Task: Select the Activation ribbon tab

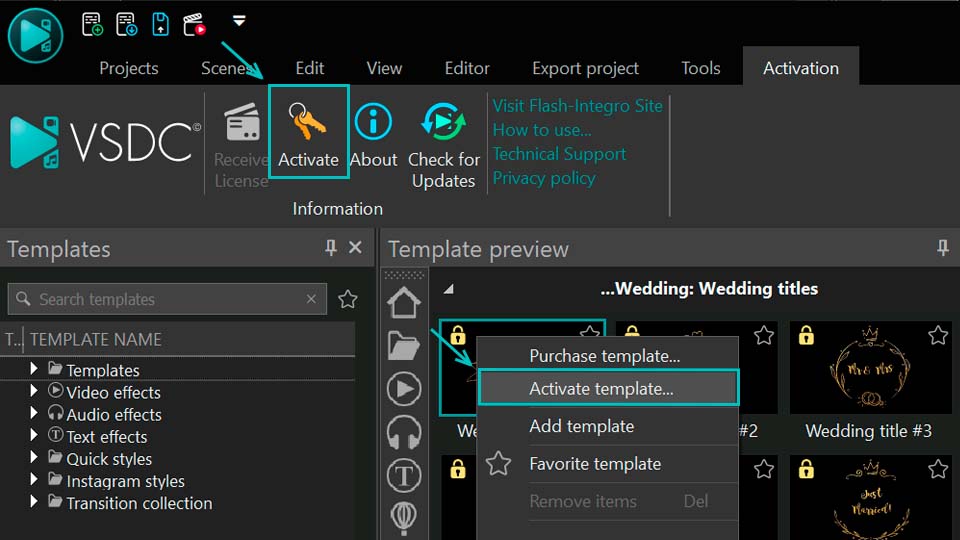Action: pyautogui.click(x=801, y=68)
